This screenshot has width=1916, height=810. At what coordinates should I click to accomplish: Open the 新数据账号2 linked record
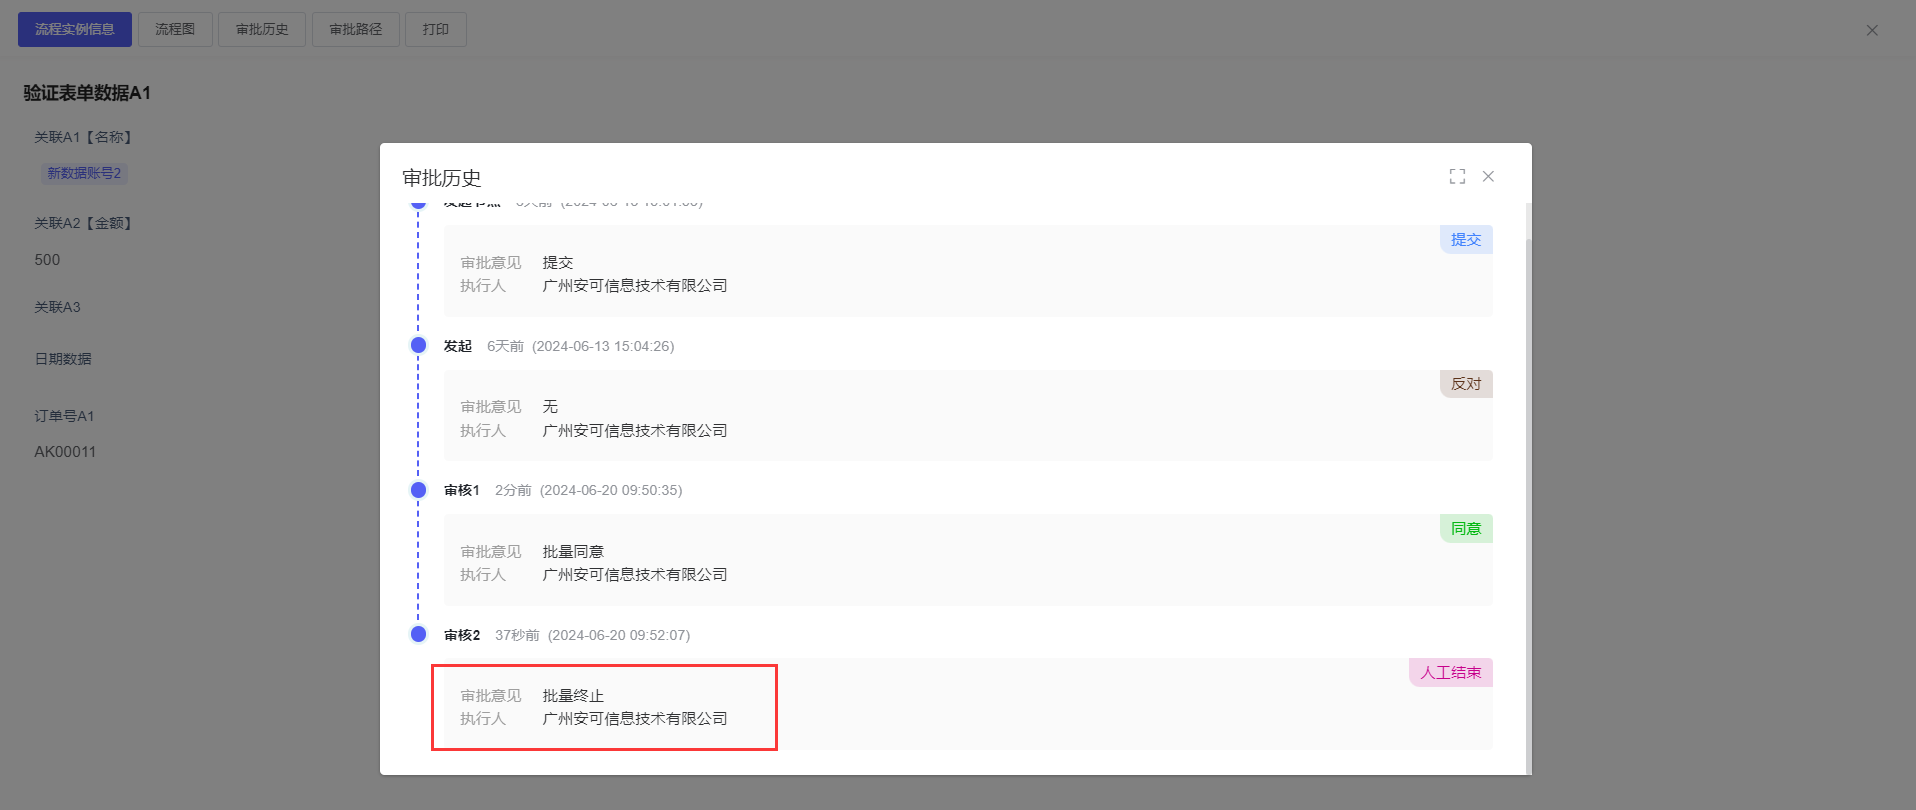(84, 173)
